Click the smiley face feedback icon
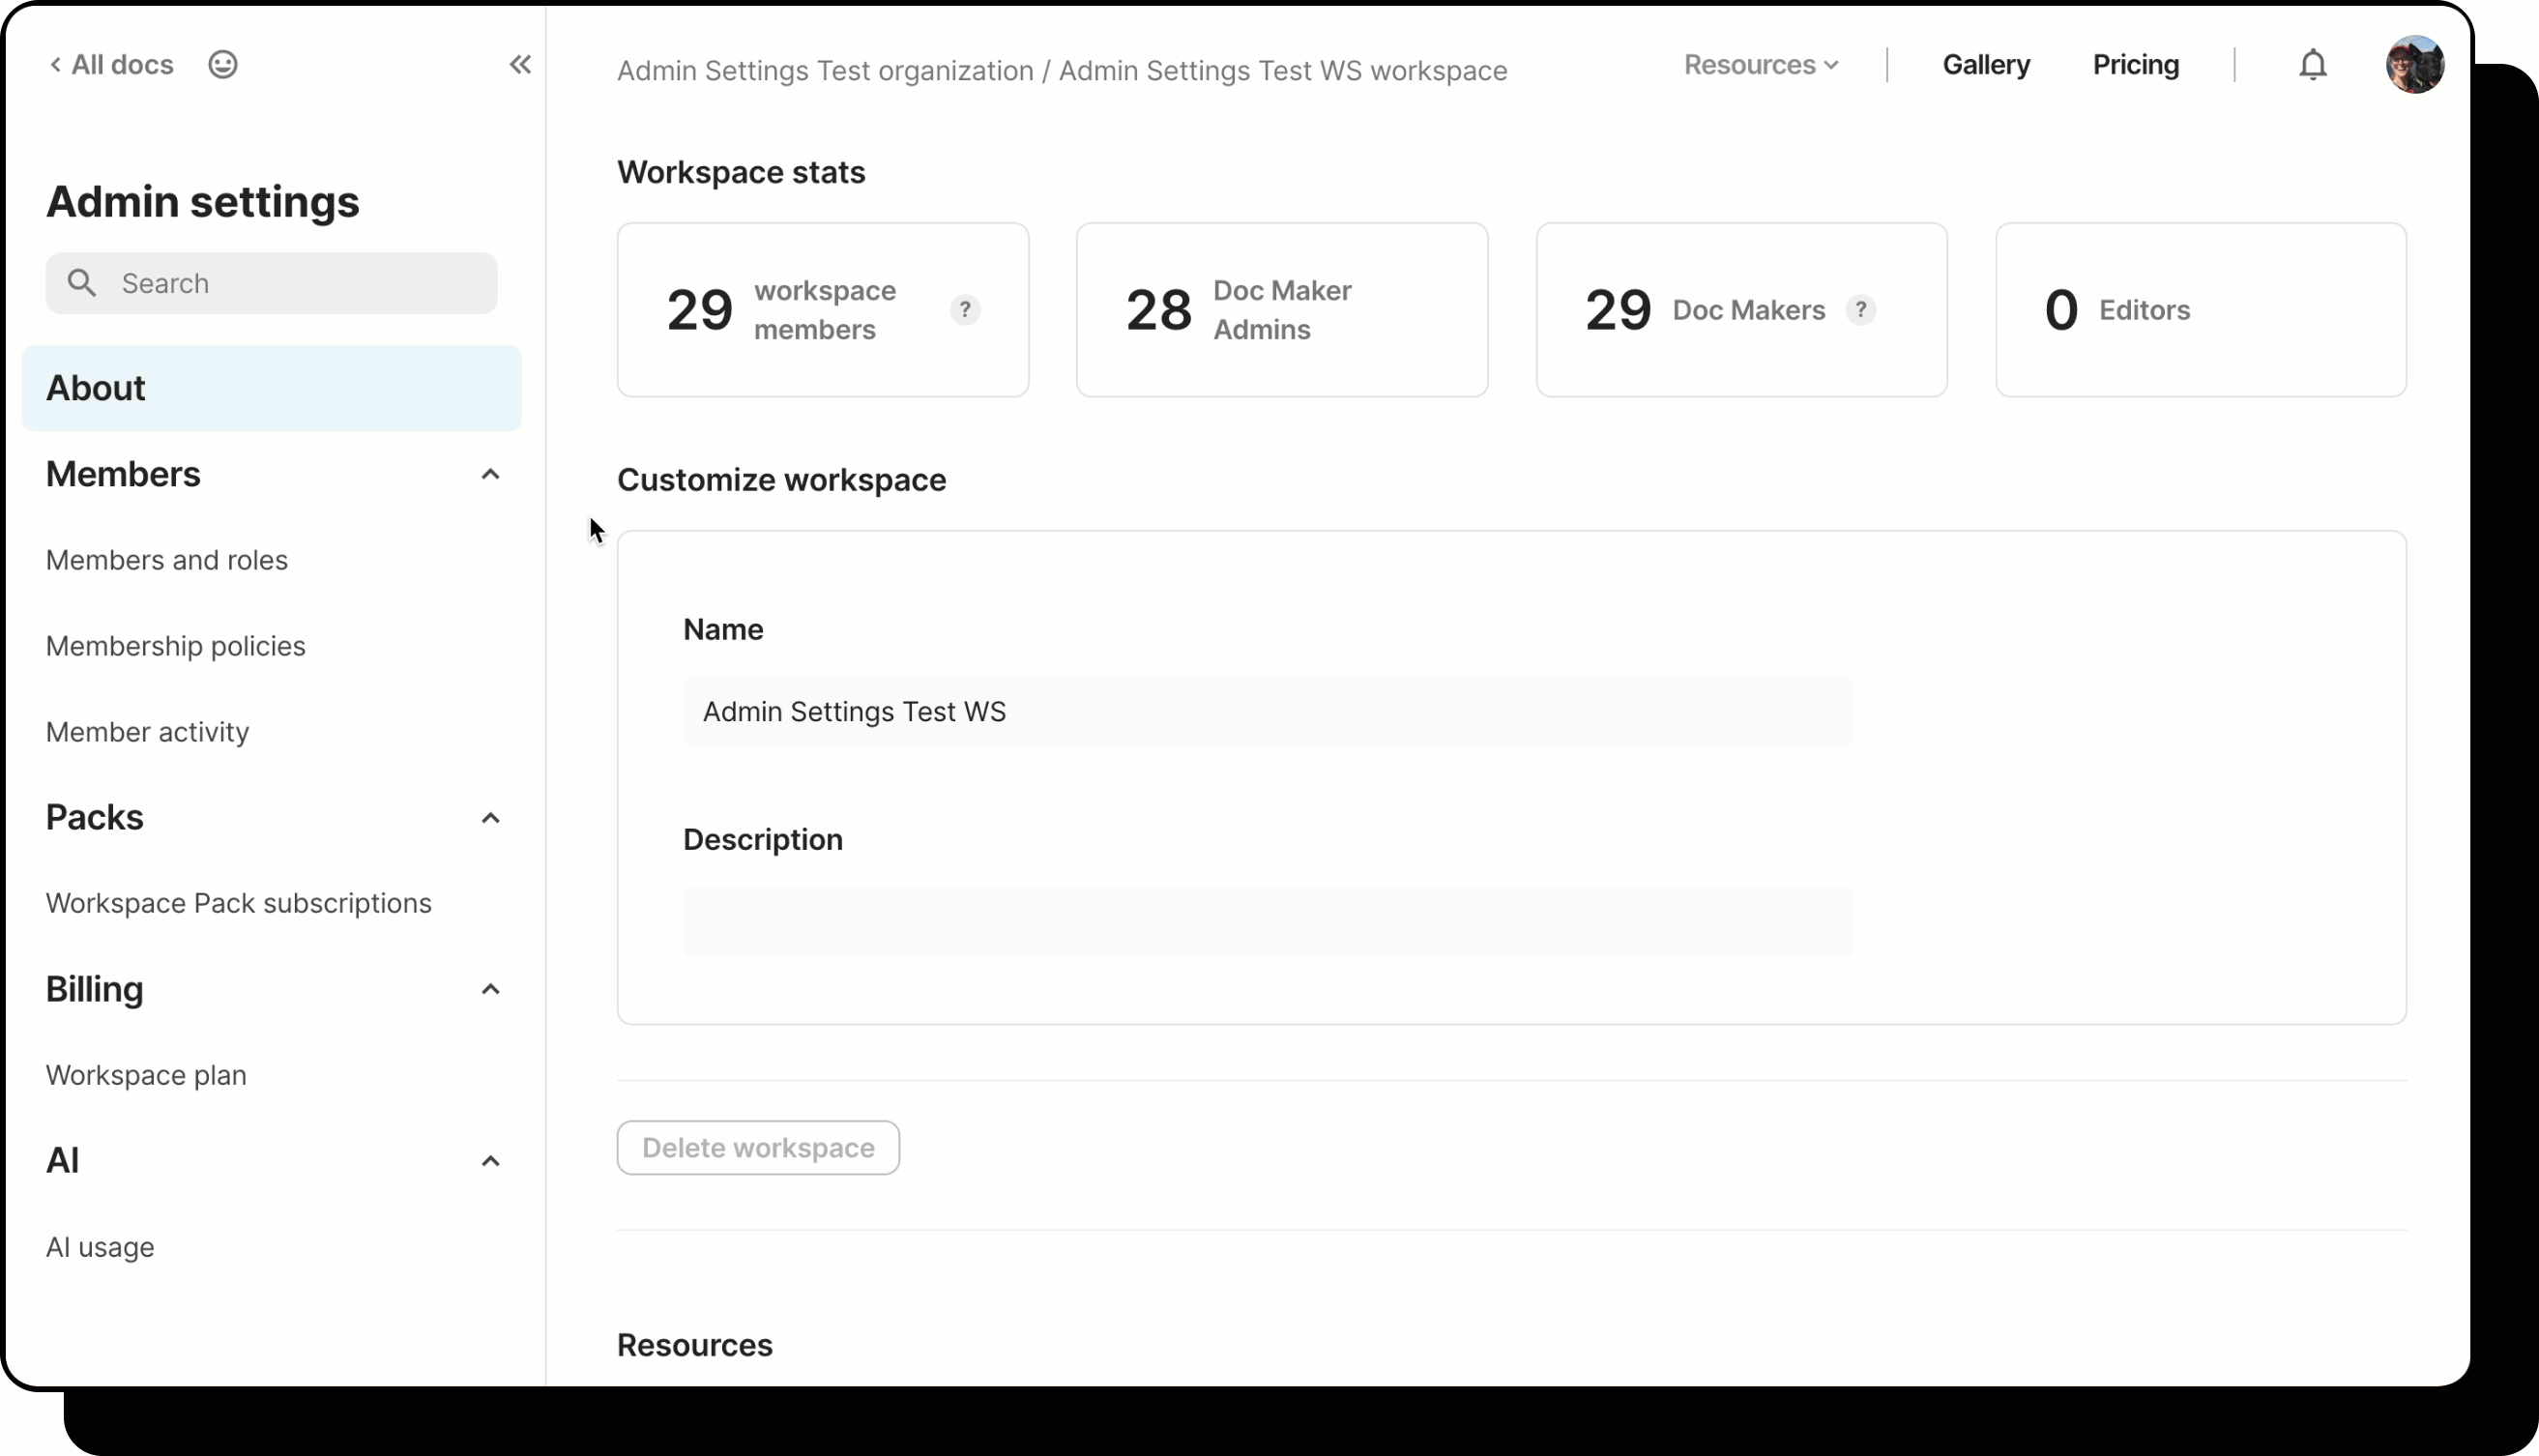Image resolution: width=2539 pixels, height=1456 pixels. [x=222, y=65]
